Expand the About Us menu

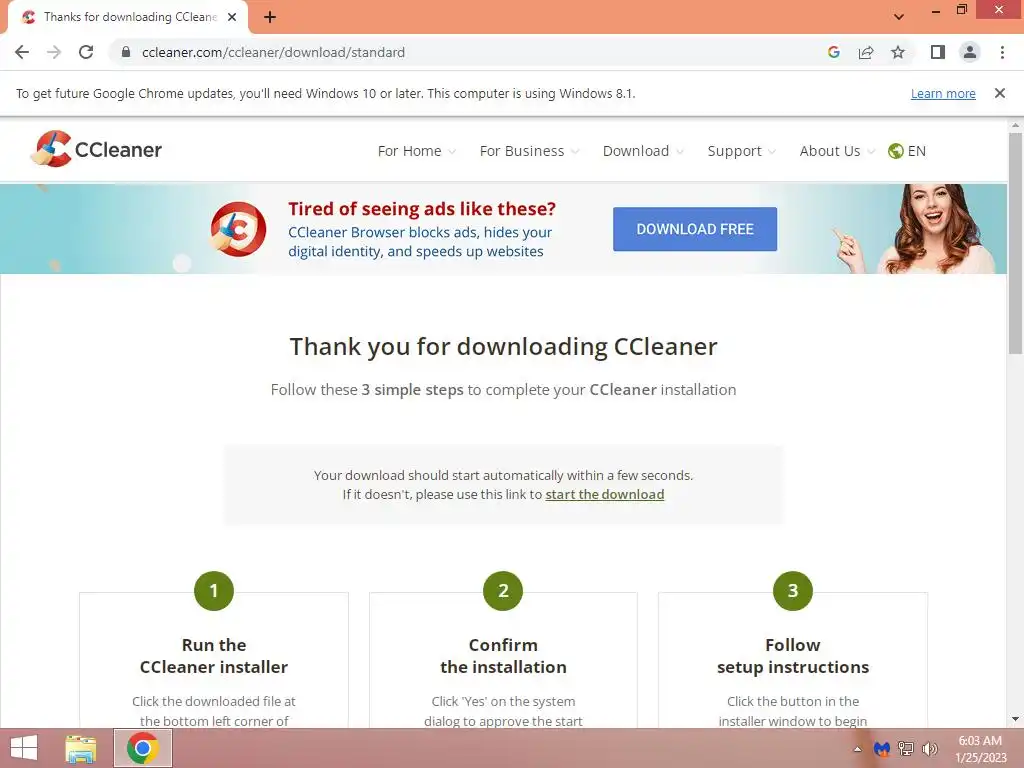tap(837, 151)
